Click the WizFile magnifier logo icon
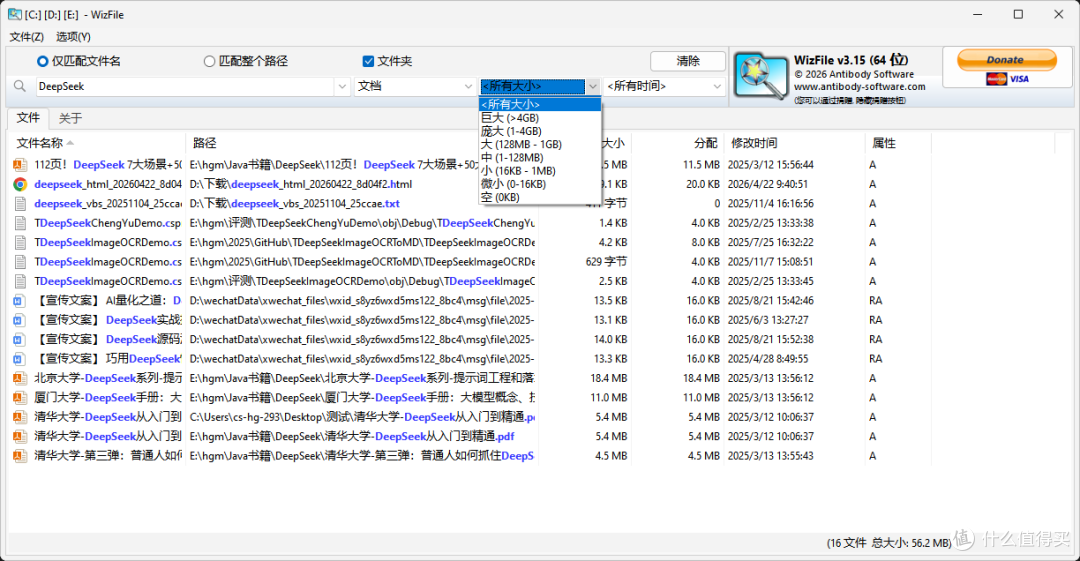The height and width of the screenshot is (561, 1080). [x=761, y=76]
